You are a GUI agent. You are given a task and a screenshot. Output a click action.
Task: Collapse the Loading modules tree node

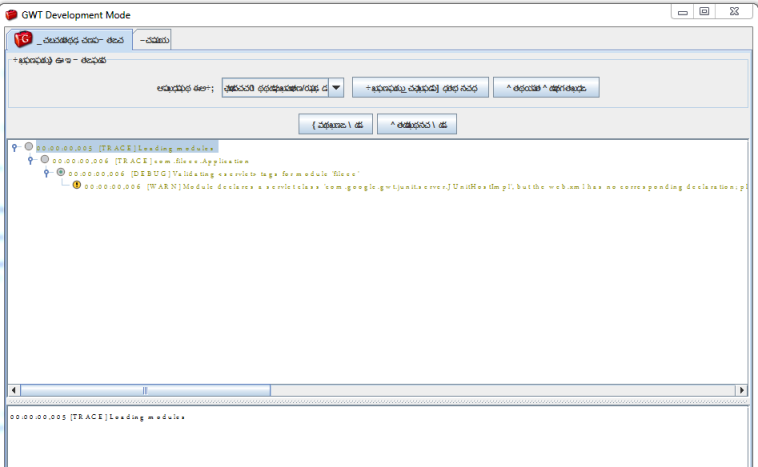pos(14,147)
